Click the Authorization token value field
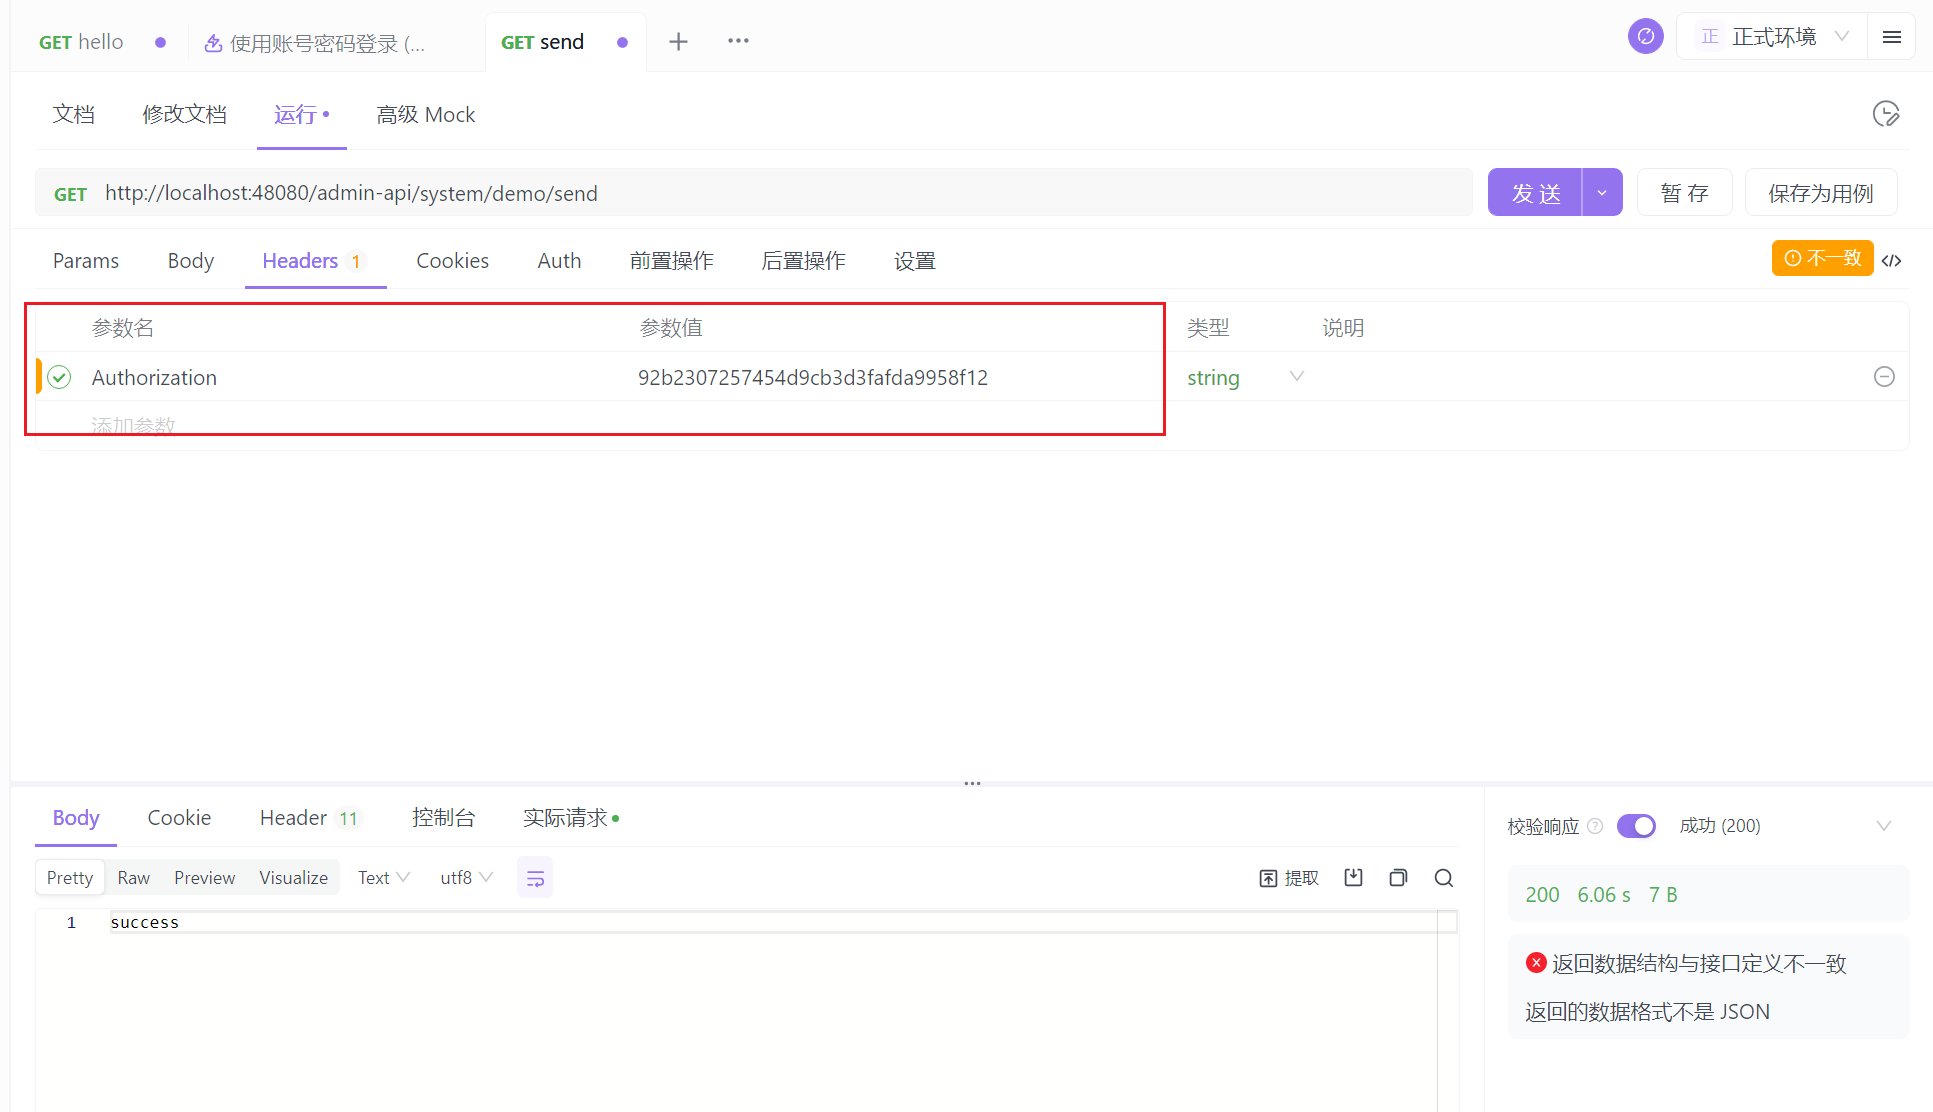The image size is (1933, 1112). 813,377
